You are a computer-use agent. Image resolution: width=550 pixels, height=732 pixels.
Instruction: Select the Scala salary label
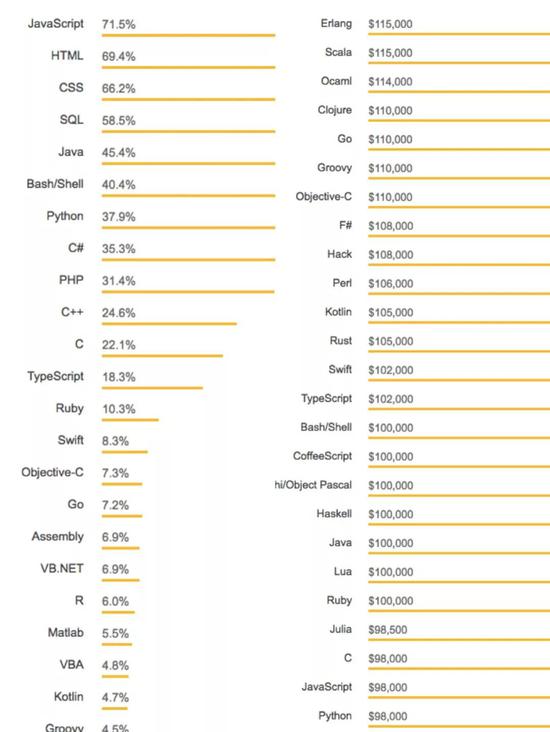[338, 52]
